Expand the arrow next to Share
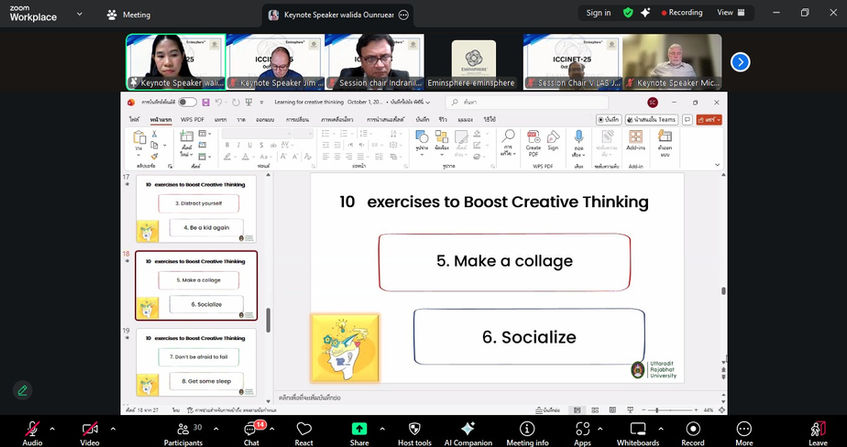Image resolution: width=847 pixels, height=447 pixels. [x=382, y=429]
